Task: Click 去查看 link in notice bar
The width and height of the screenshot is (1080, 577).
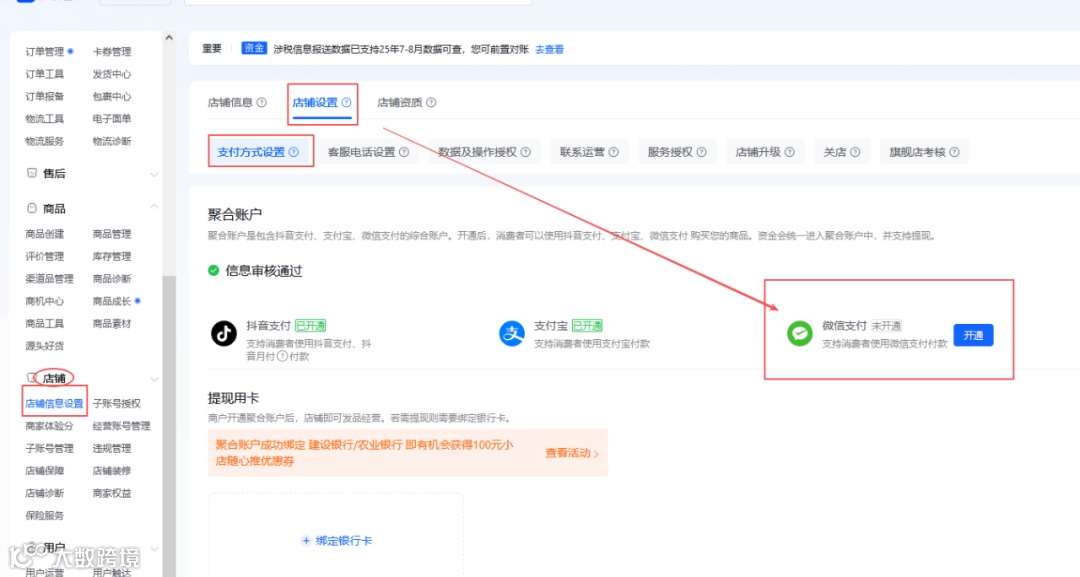Action: tap(550, 50)
